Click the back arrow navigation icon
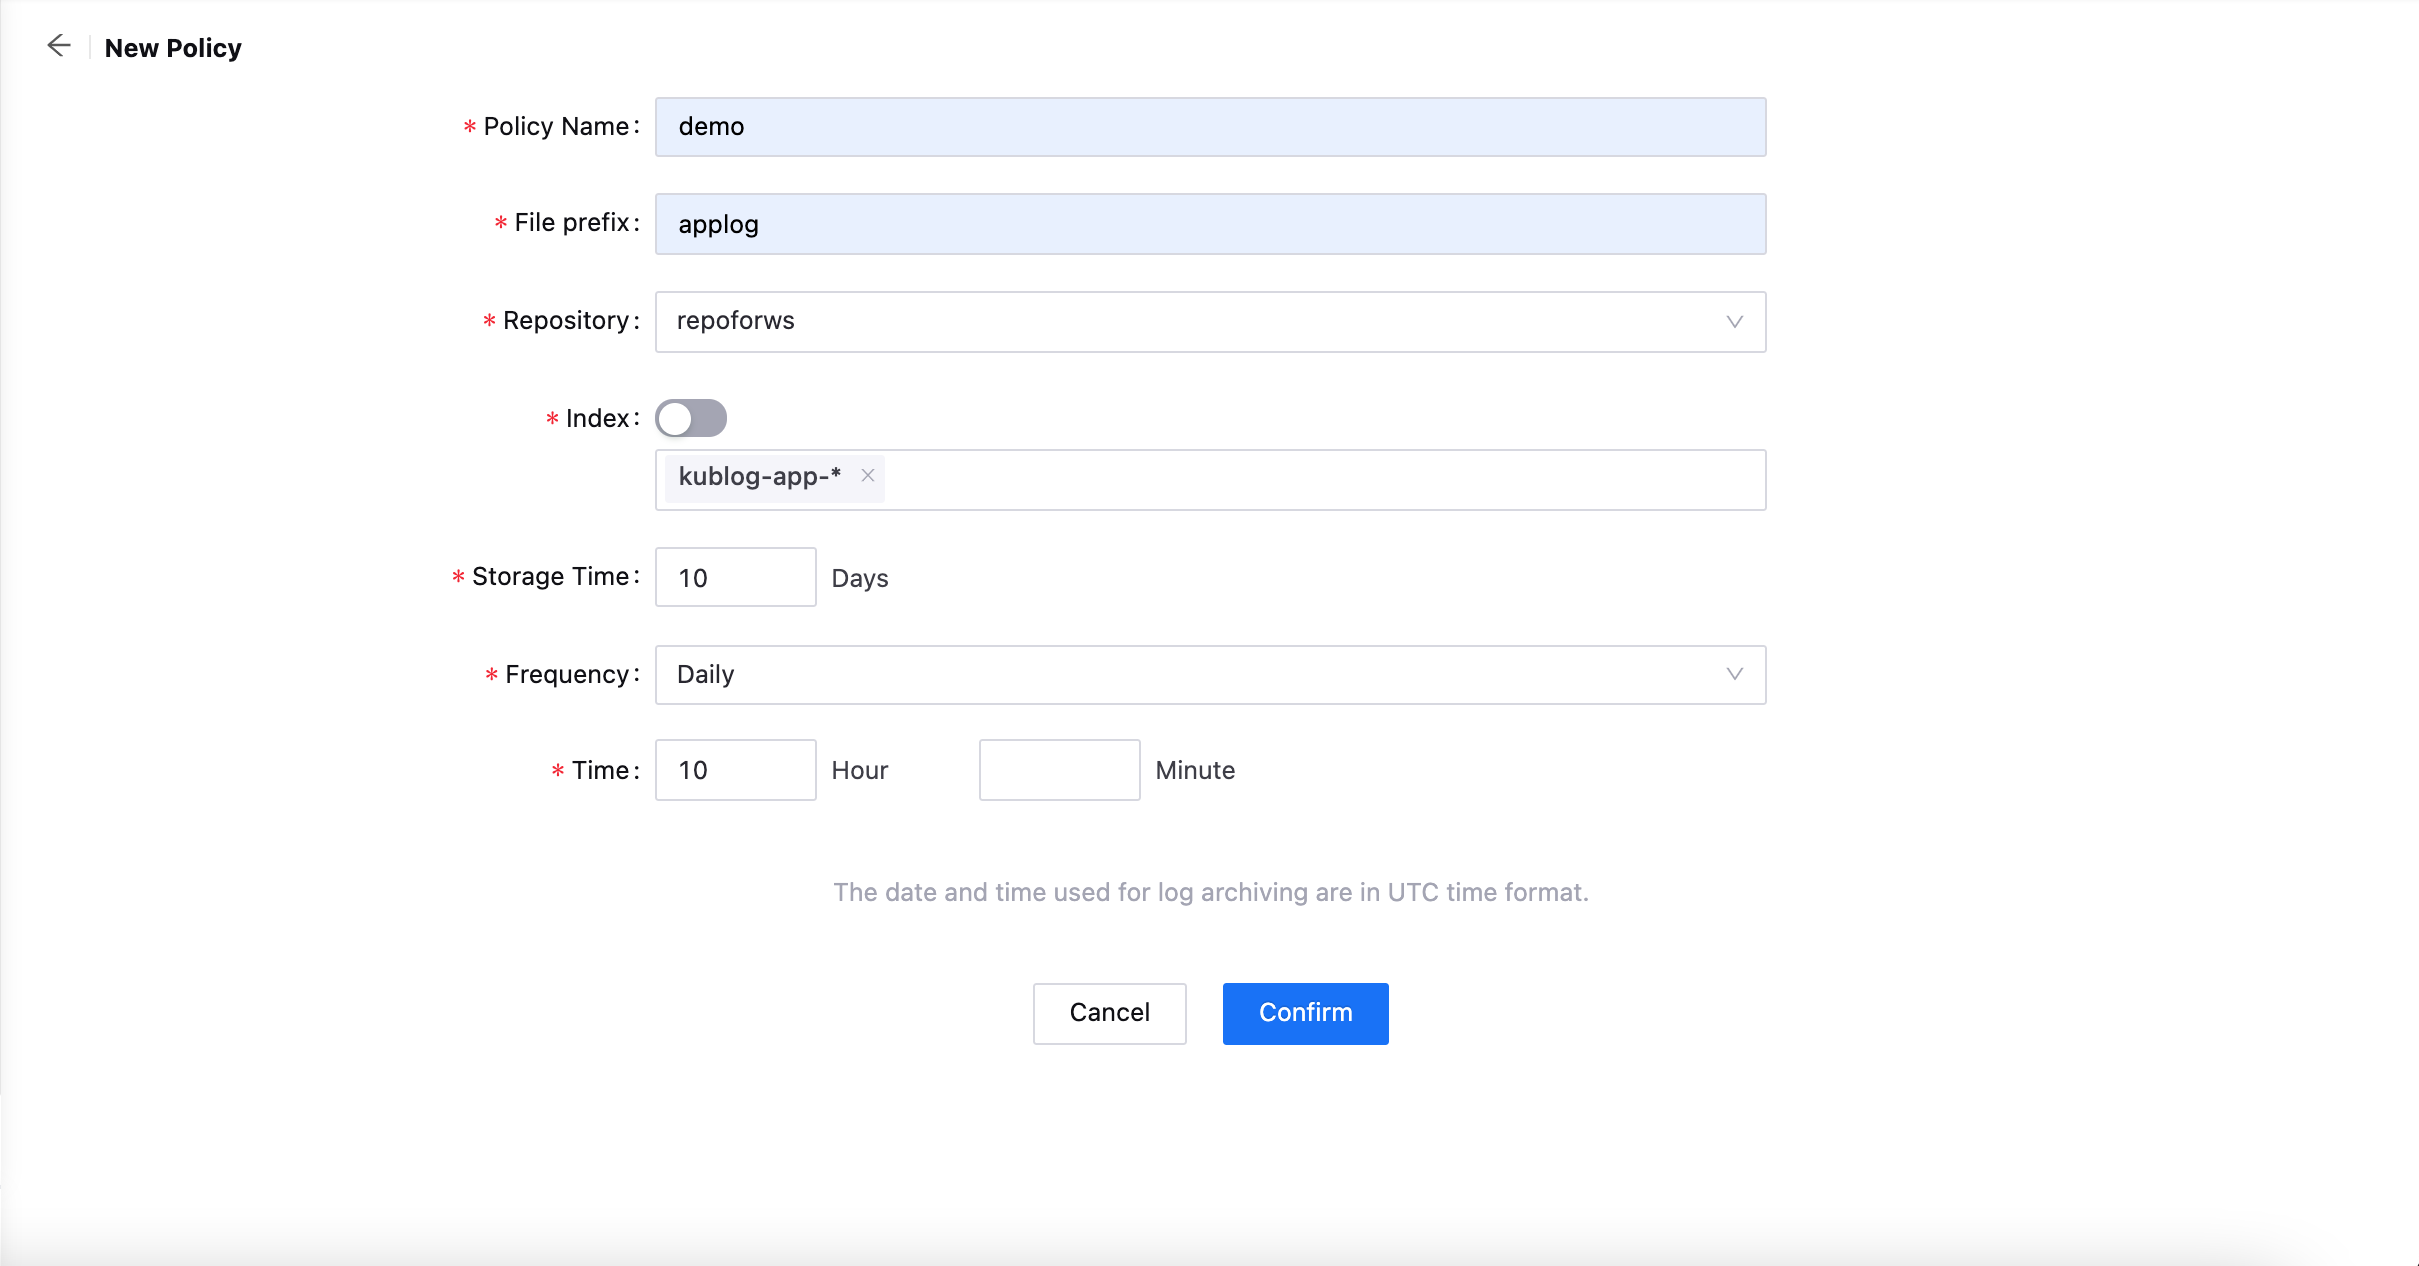 58,46
